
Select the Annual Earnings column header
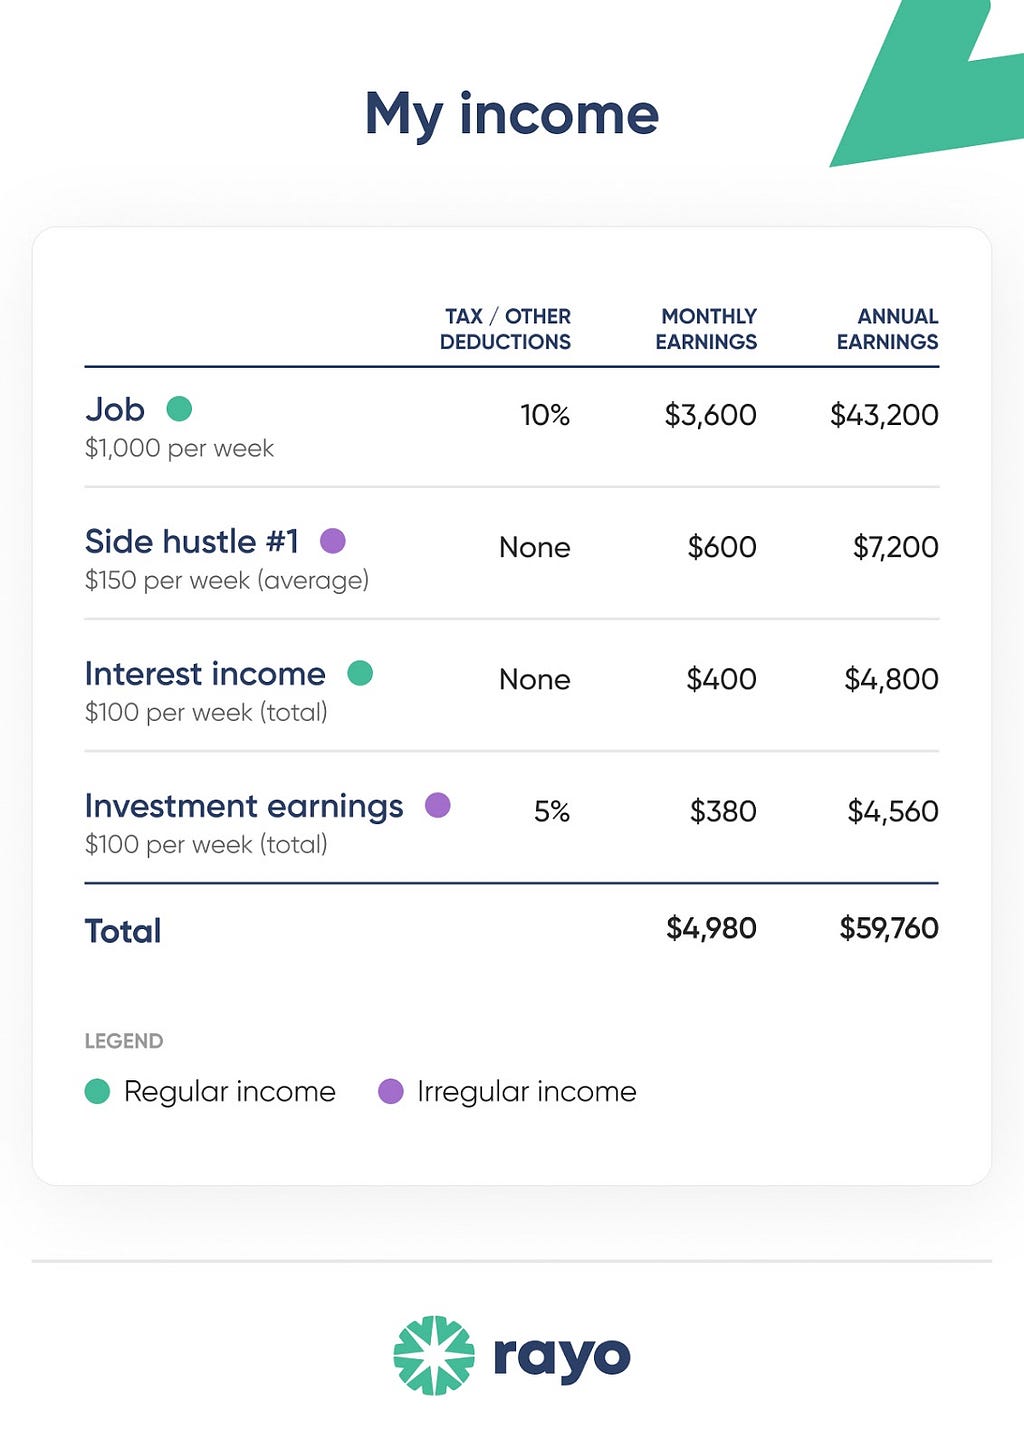click(x=887, y=329)
